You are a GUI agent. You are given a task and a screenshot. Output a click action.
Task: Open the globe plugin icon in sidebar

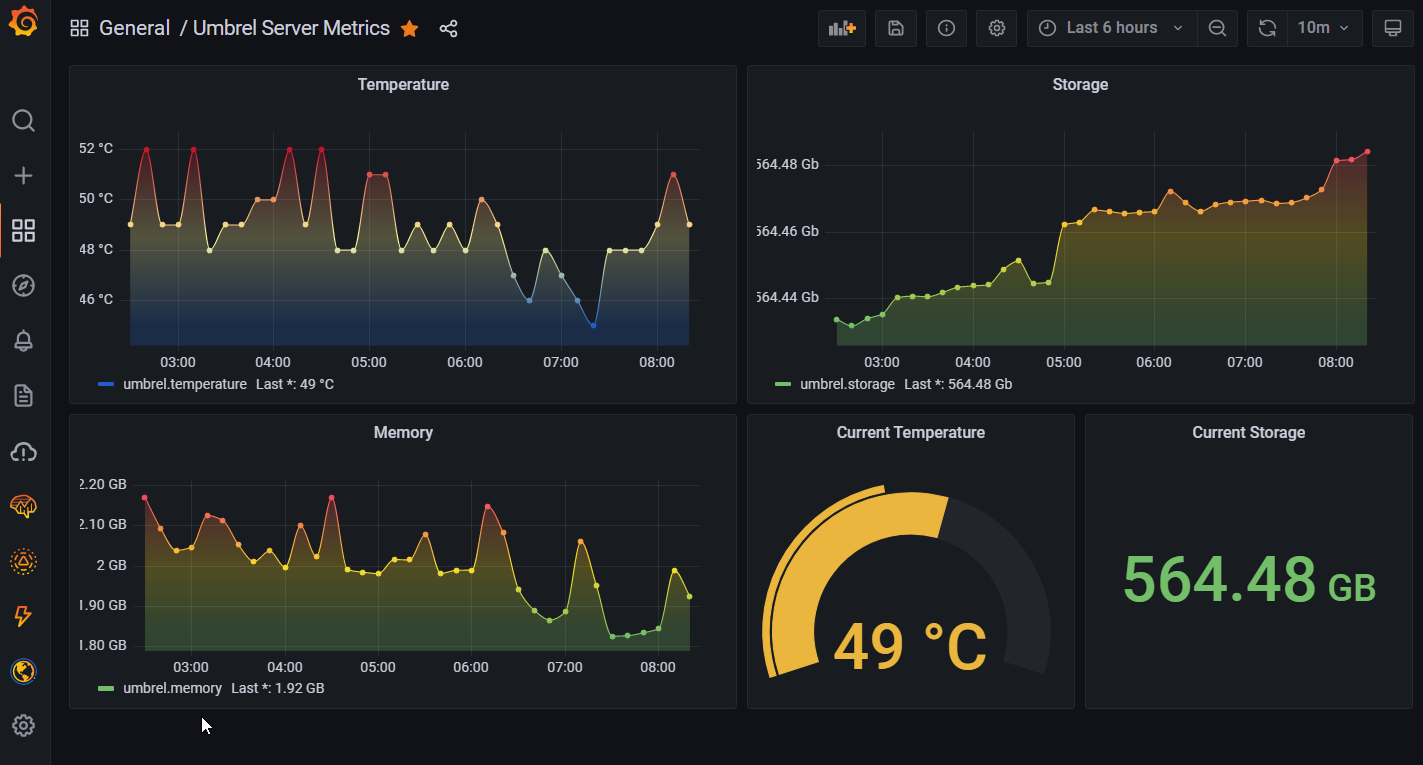[24, 671]
